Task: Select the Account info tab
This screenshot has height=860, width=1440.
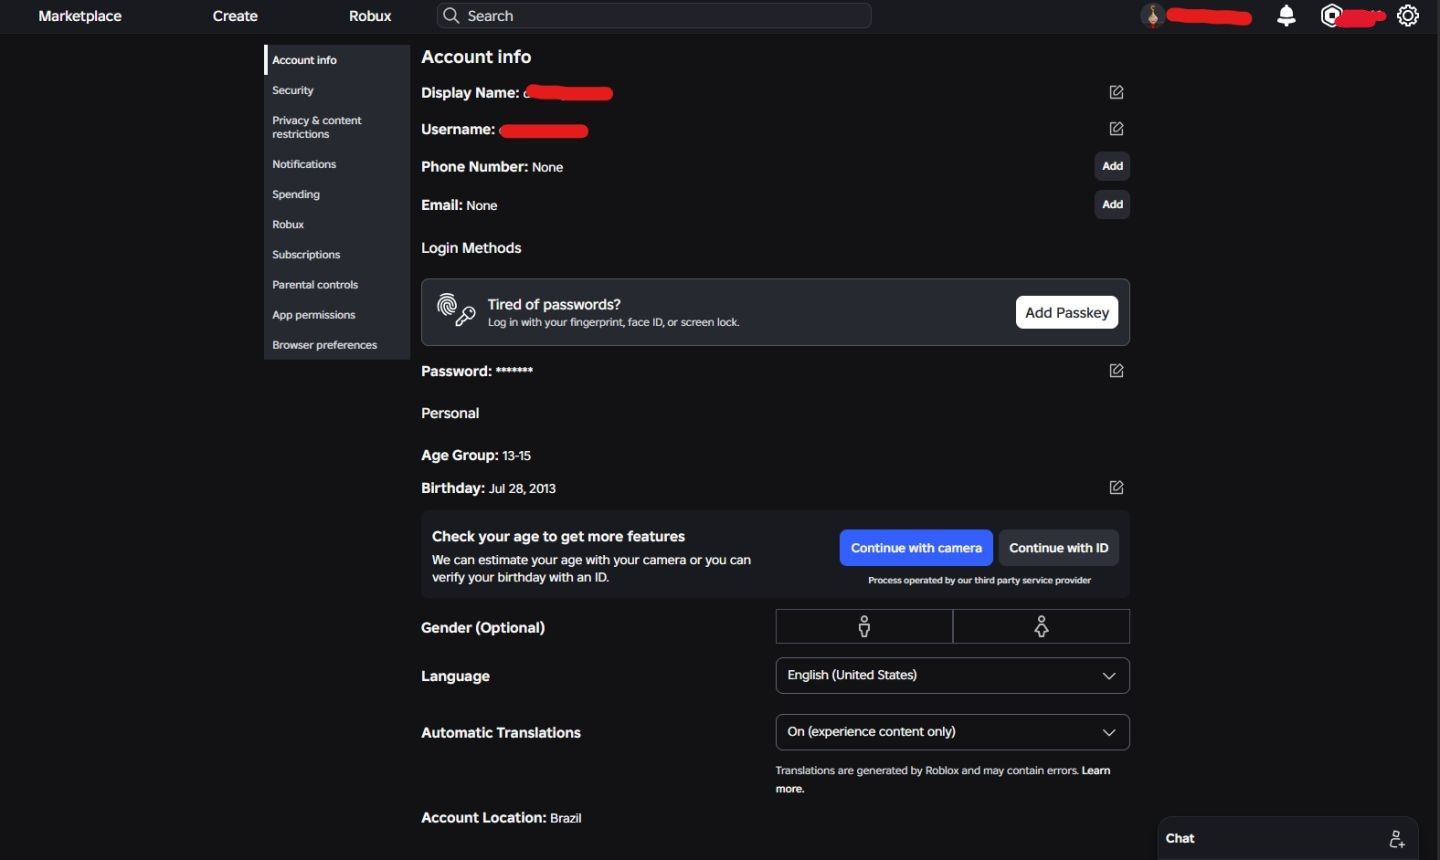Action: tap(337, 60)
